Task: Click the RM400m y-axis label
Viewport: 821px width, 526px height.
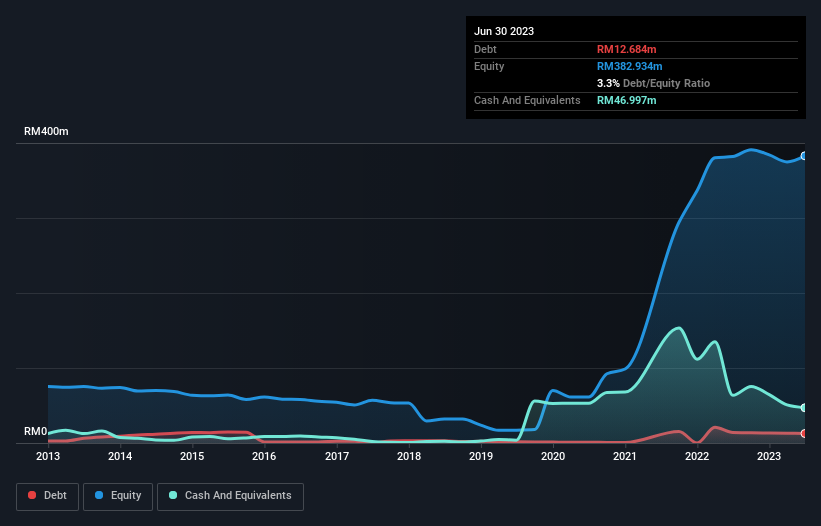Action: click(46, 131)
